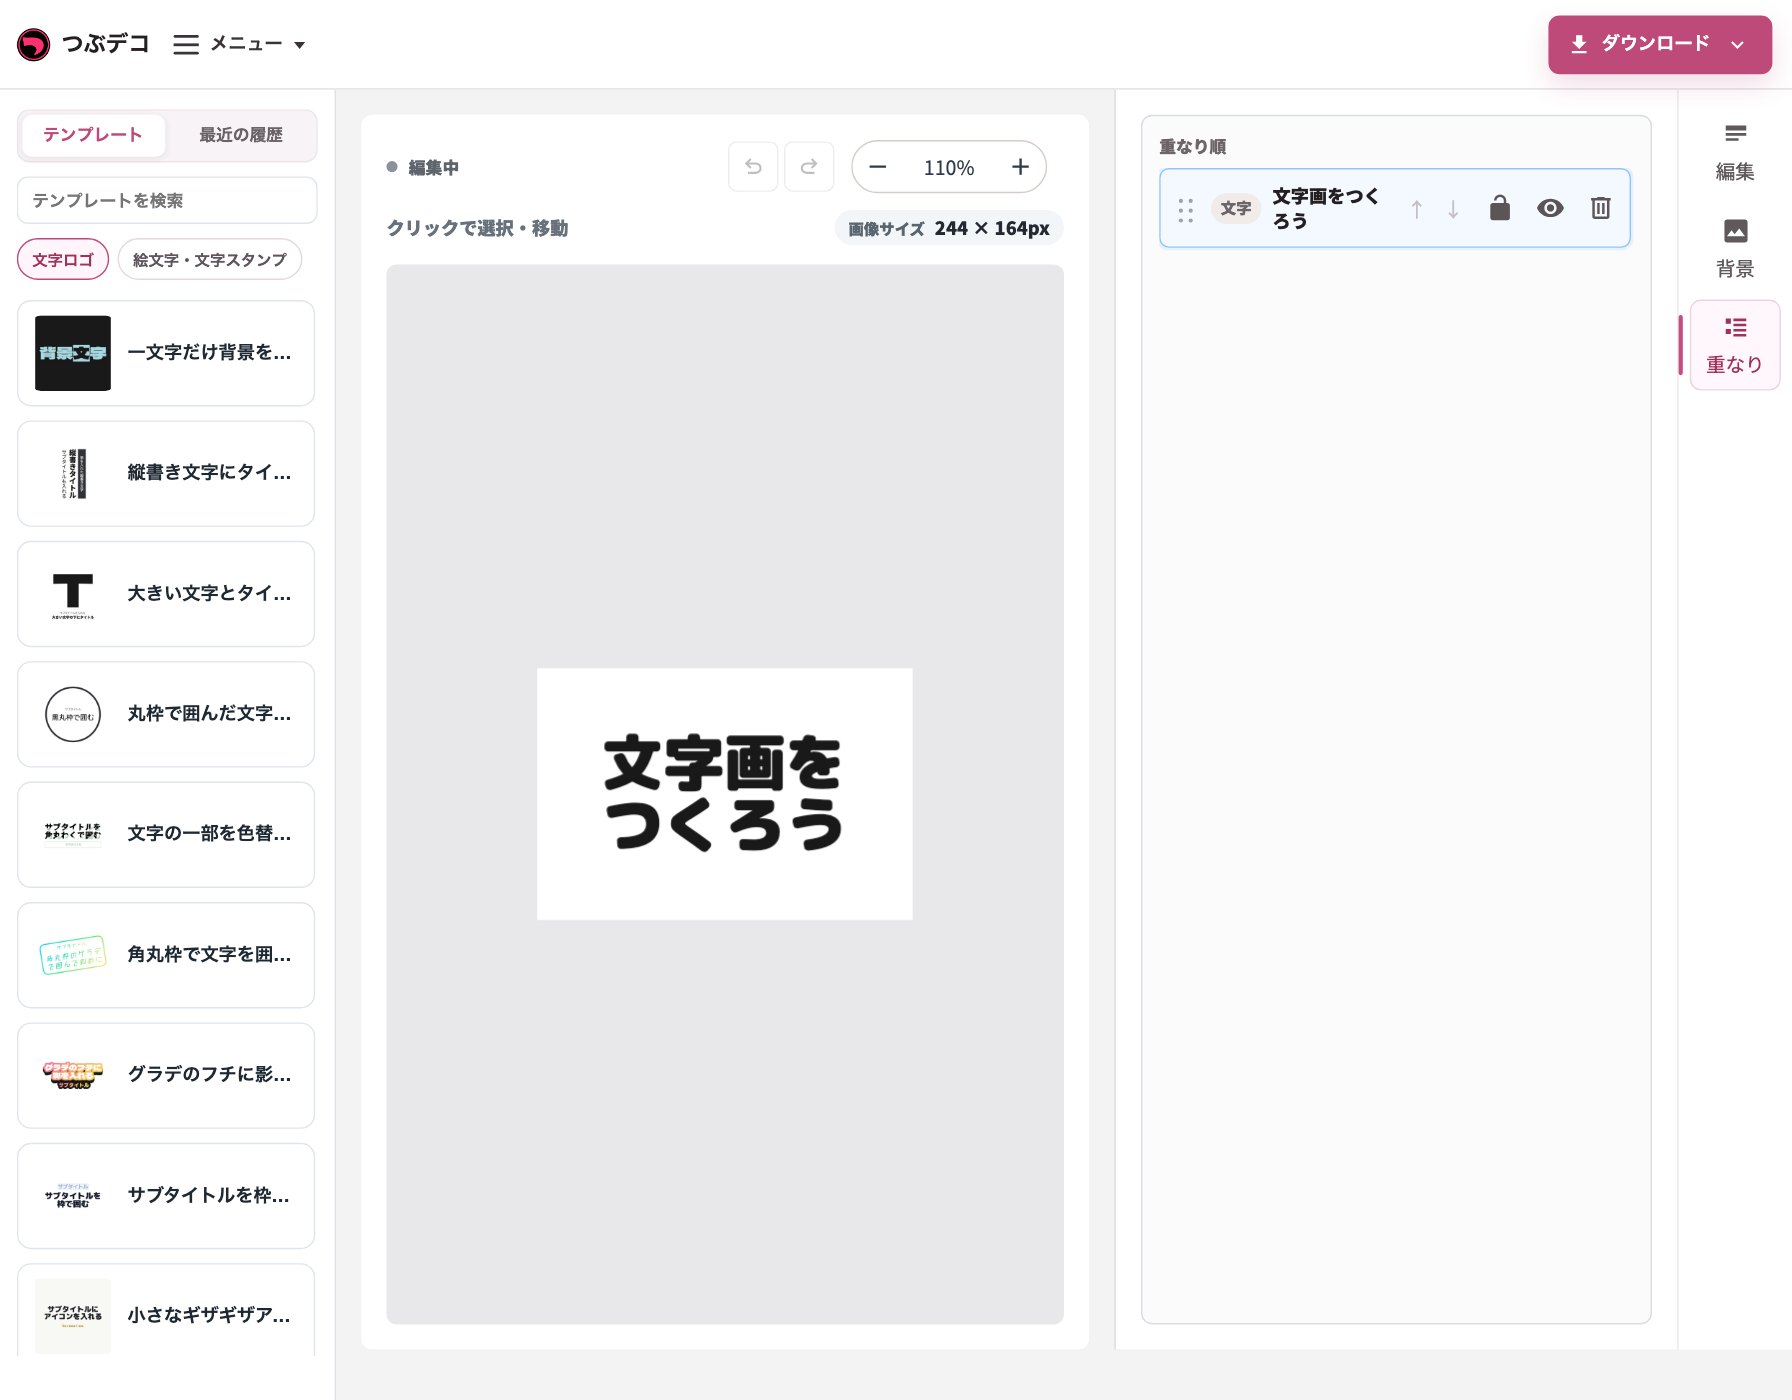The width and height of the screenshot is (1792, 1400).
Task: Choose the 丸枠で囲んだ文字 template
Action: pos(166,714)
